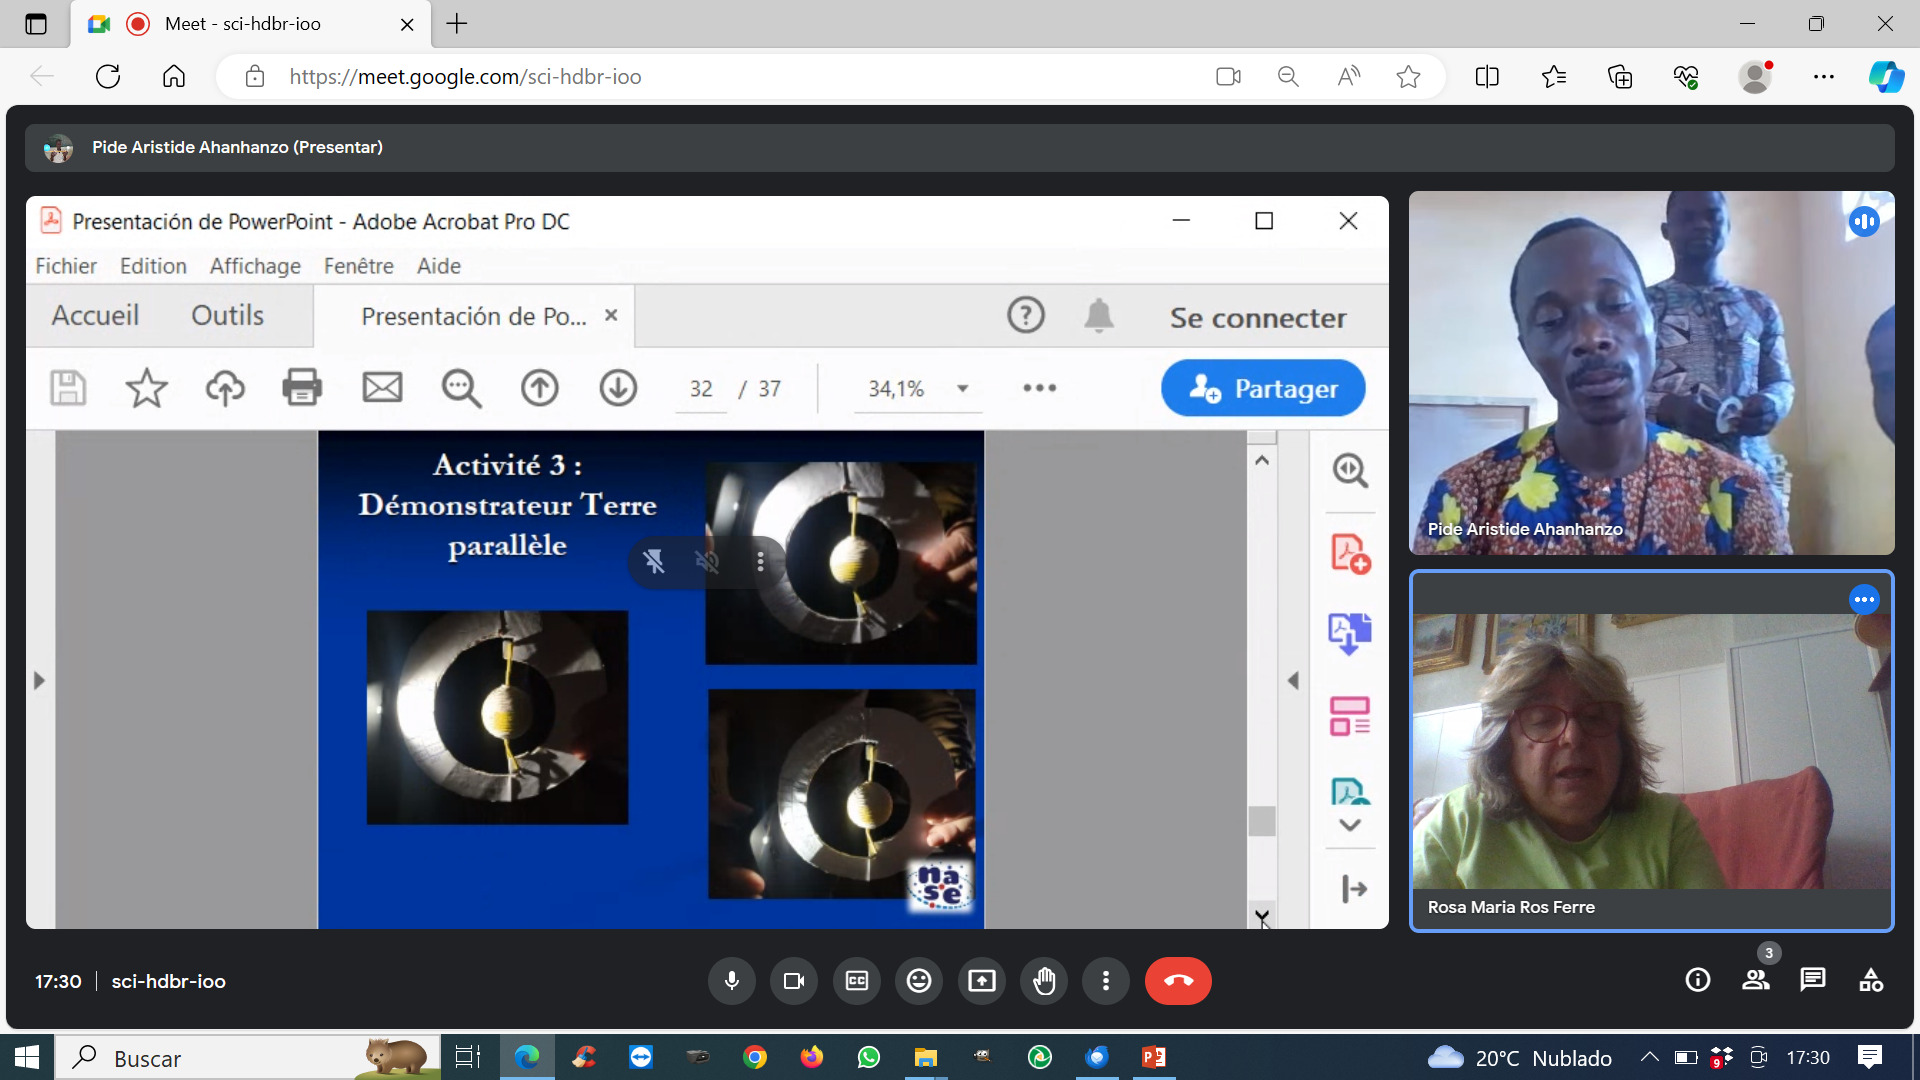Click the browser home button
1920x1080 pixels.
point(174,77)
